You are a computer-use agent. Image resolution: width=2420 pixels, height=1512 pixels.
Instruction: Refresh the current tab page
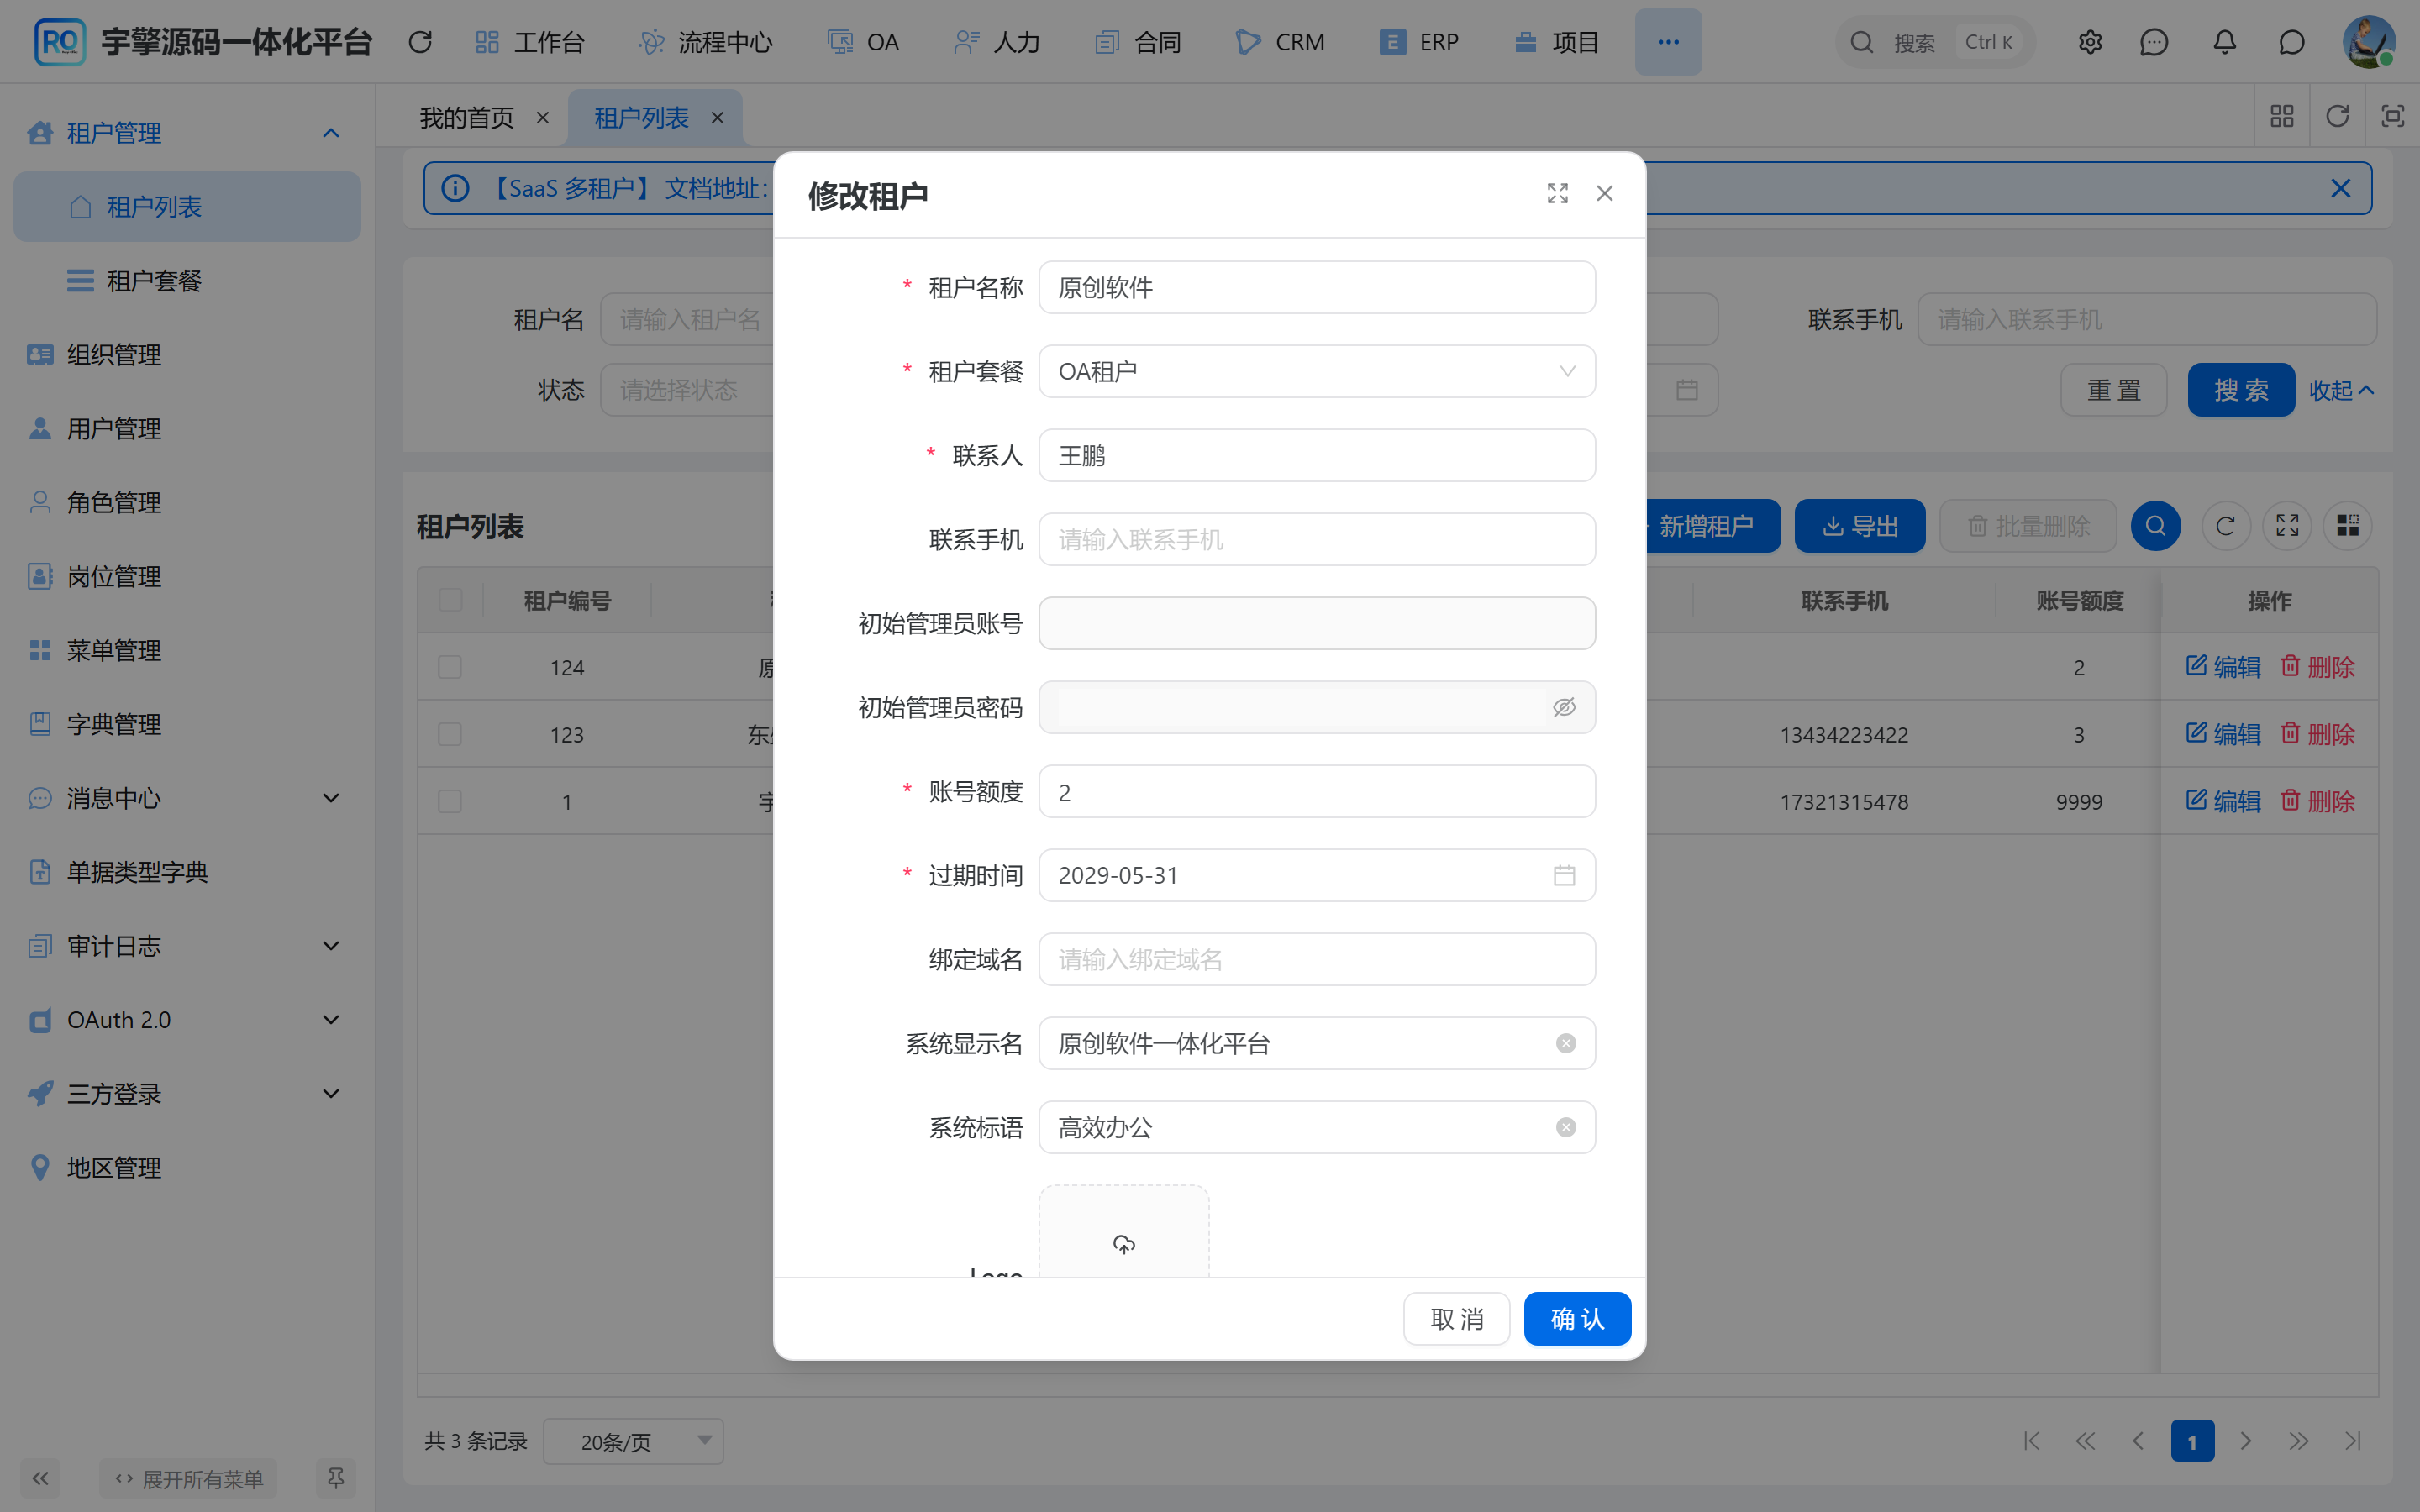(2337, 116)
